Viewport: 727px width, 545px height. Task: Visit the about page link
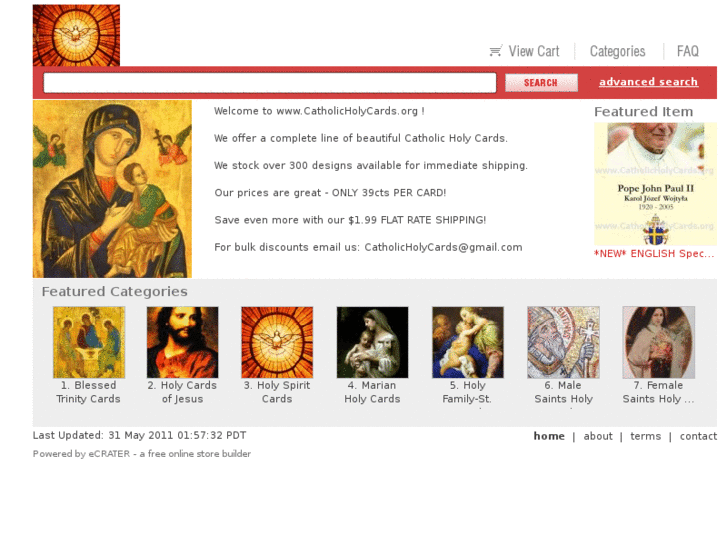[x=598, y=436]
